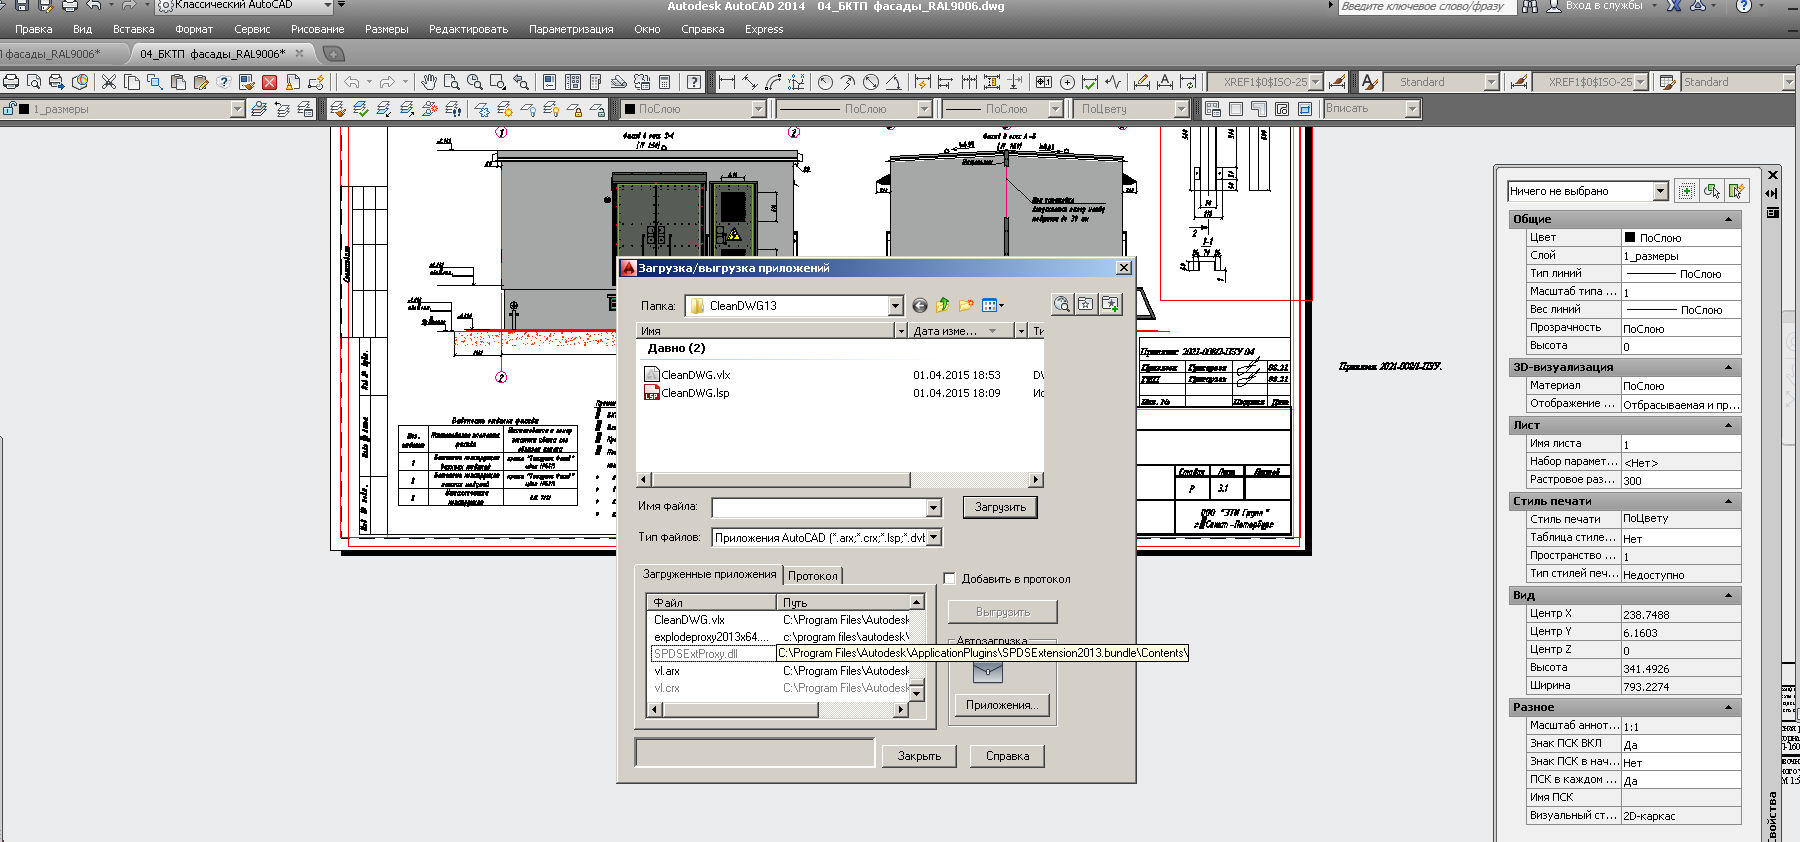Click the Up one level folder icon
The width and height of the screenshot is (1800, 842).
point(942,305)
